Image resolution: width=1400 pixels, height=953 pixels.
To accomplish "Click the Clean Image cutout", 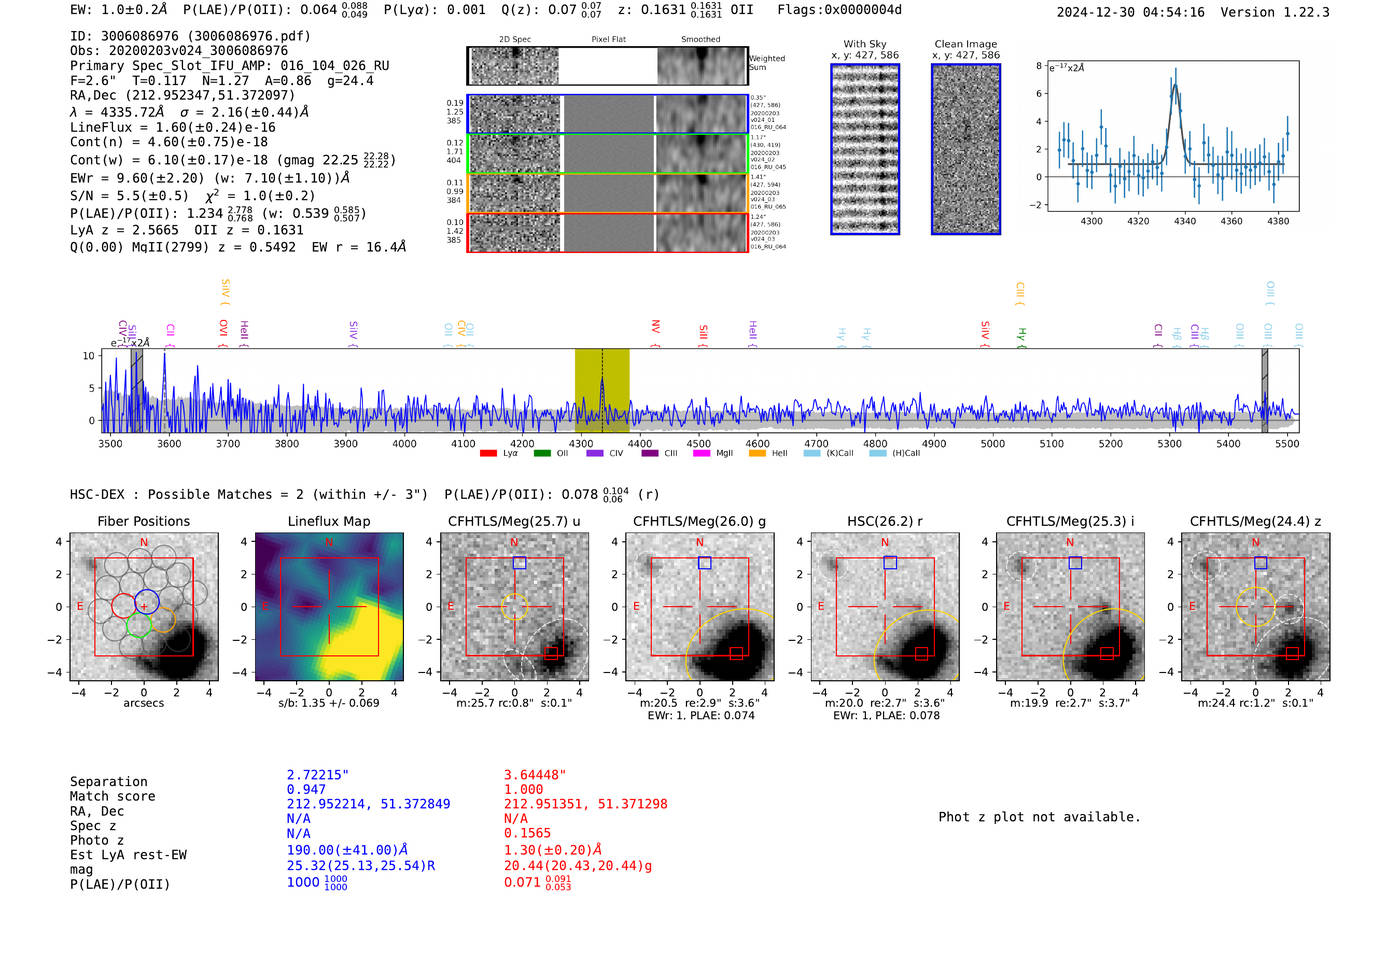I will [966, 149].
